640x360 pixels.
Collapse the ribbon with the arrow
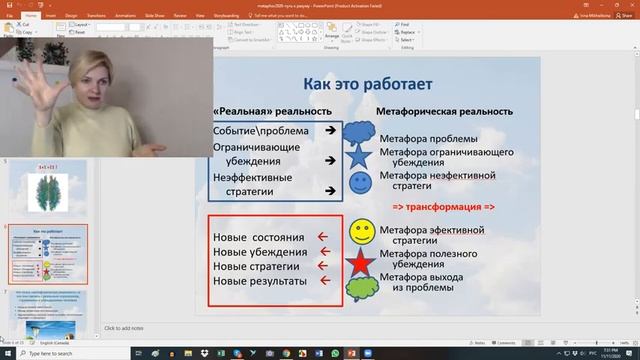(x=635, y=48)
